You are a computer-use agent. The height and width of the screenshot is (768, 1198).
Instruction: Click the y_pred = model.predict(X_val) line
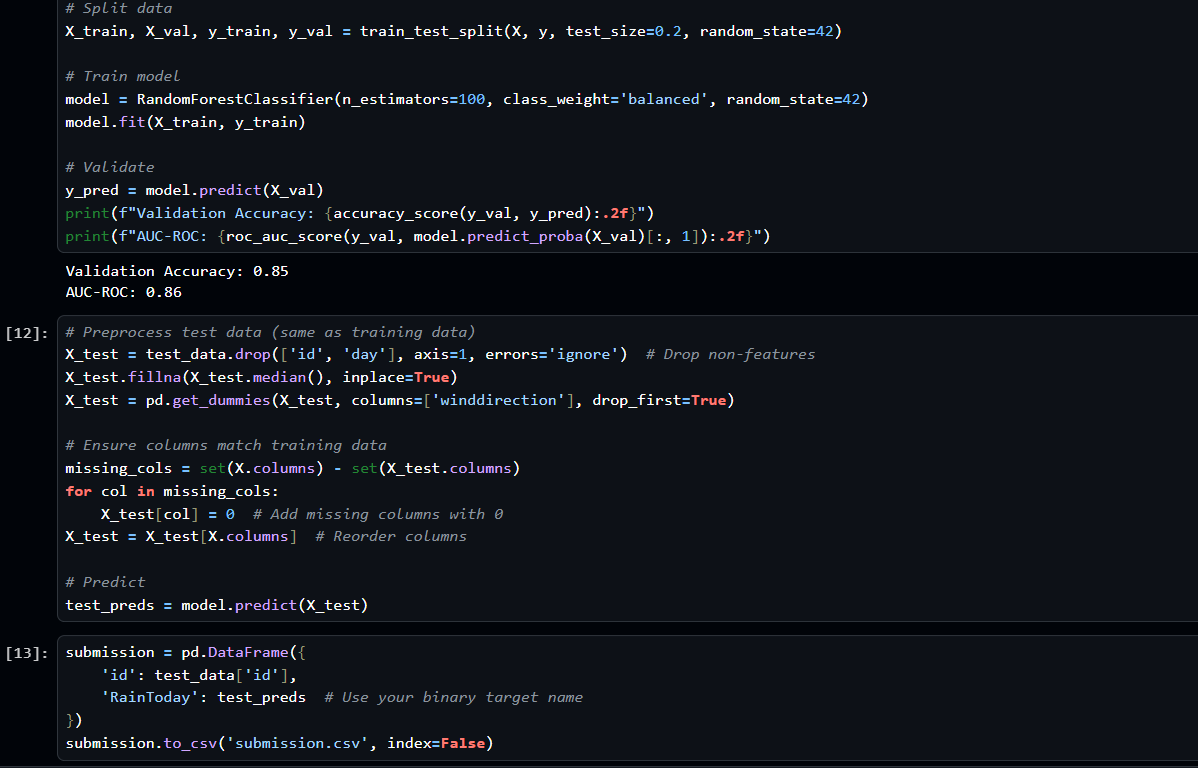click(194, 190)
